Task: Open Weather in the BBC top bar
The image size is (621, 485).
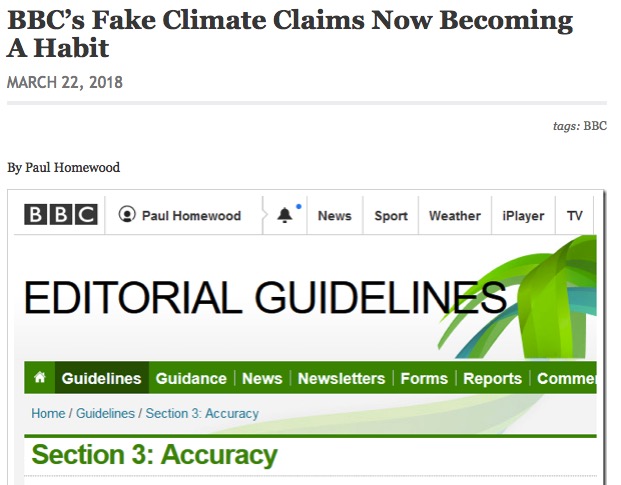Action: pos(455,216)
